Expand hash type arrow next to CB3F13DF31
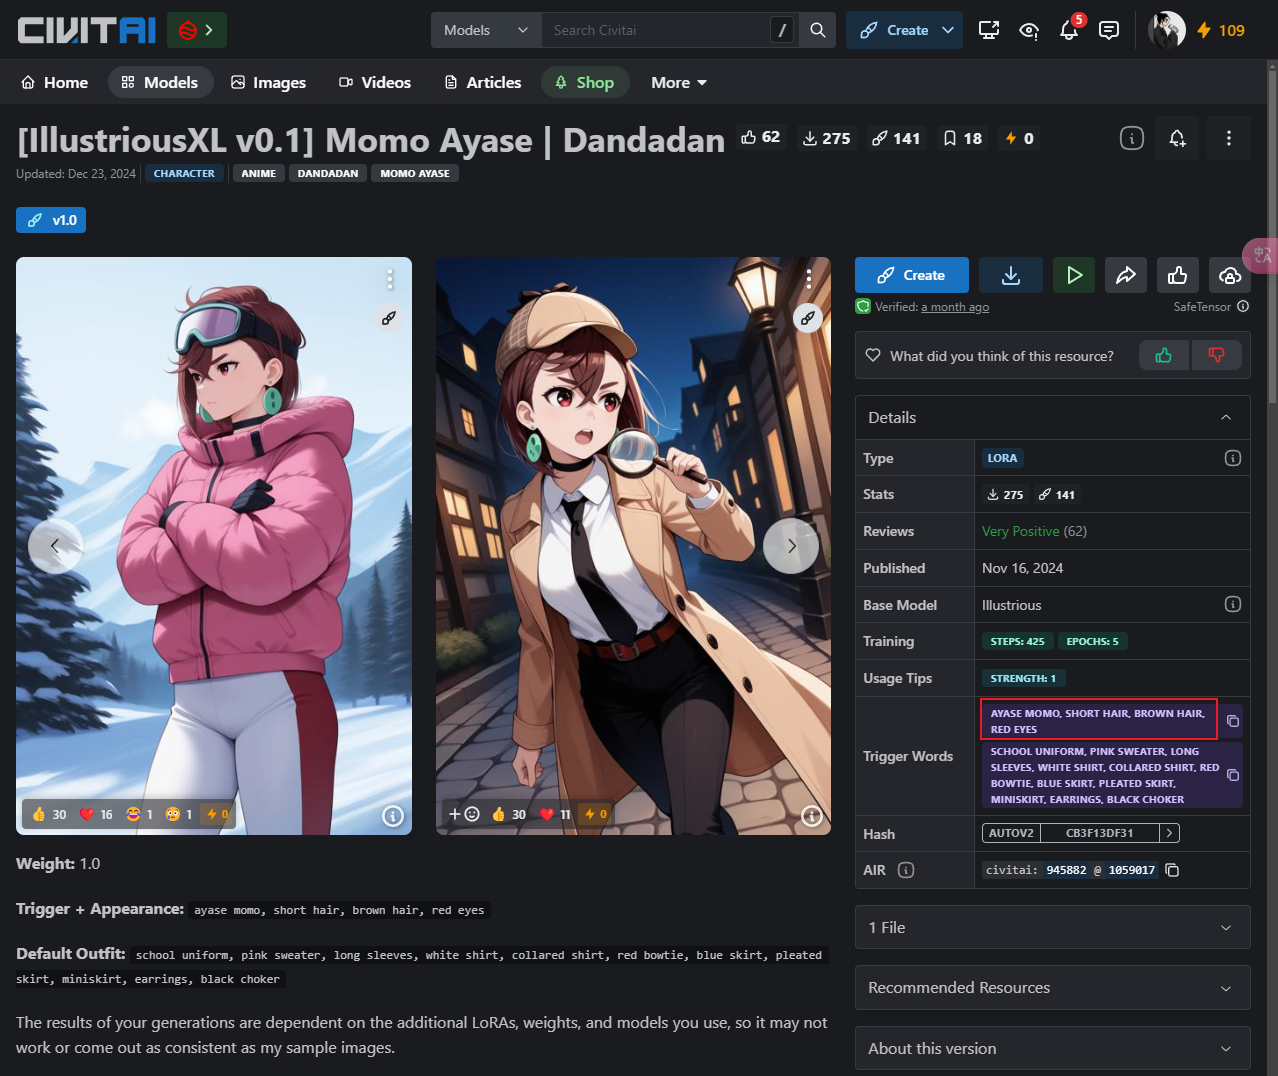 [x=1170, y=833]
